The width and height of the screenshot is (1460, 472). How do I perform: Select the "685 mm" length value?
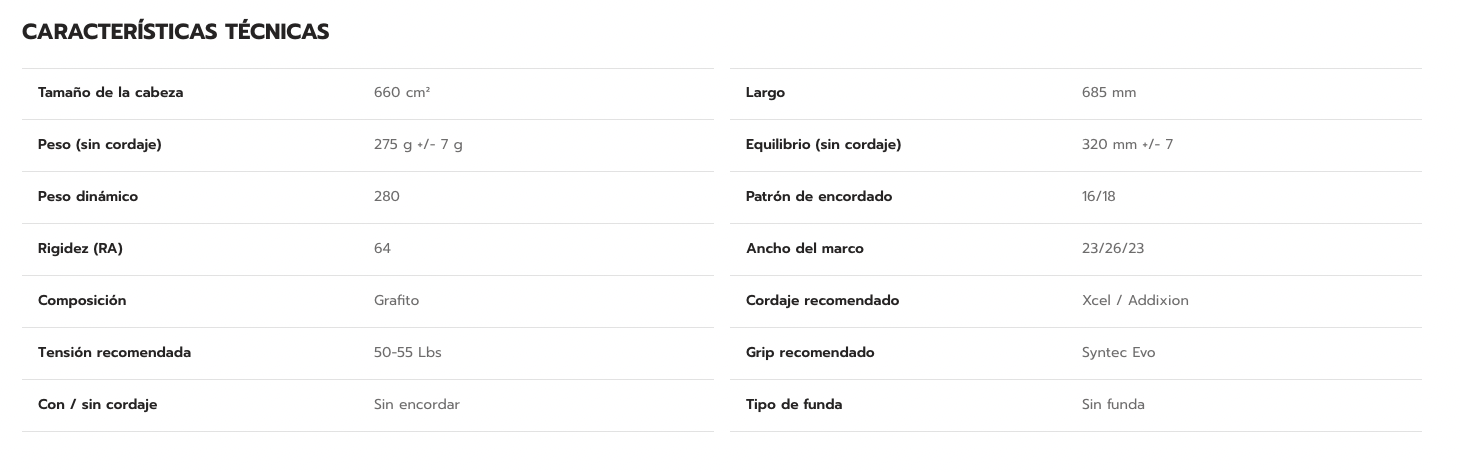point(1108,93)
